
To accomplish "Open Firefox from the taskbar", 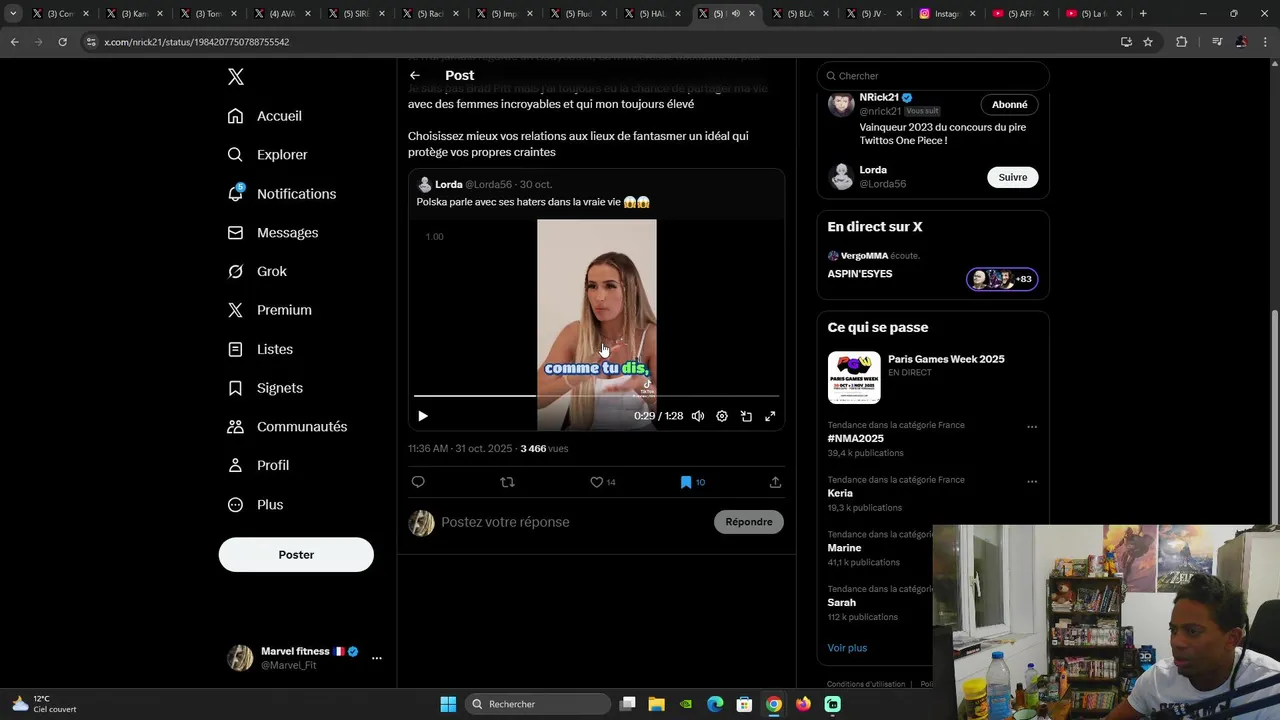I will point(803,704).
